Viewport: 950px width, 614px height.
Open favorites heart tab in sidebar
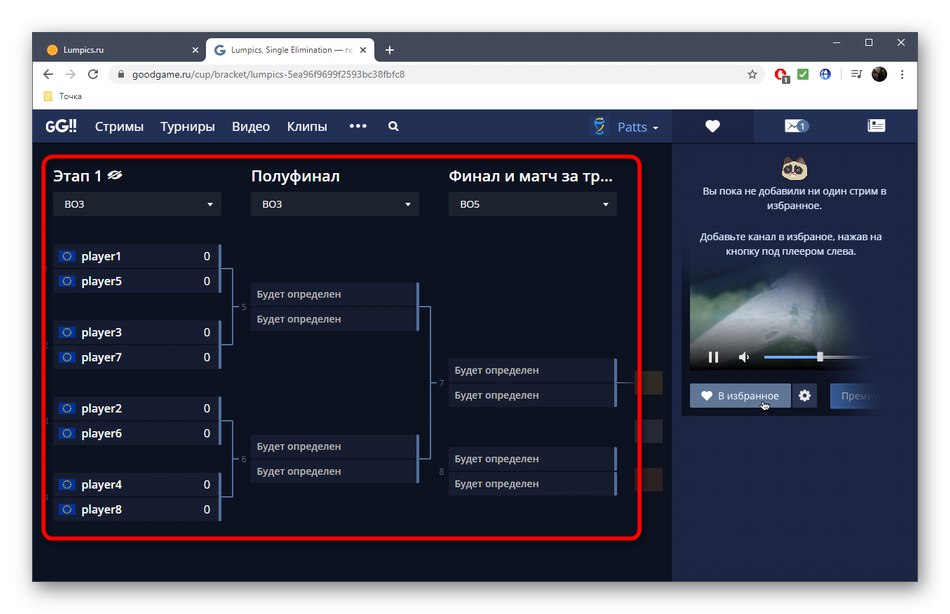click(712, 126)
